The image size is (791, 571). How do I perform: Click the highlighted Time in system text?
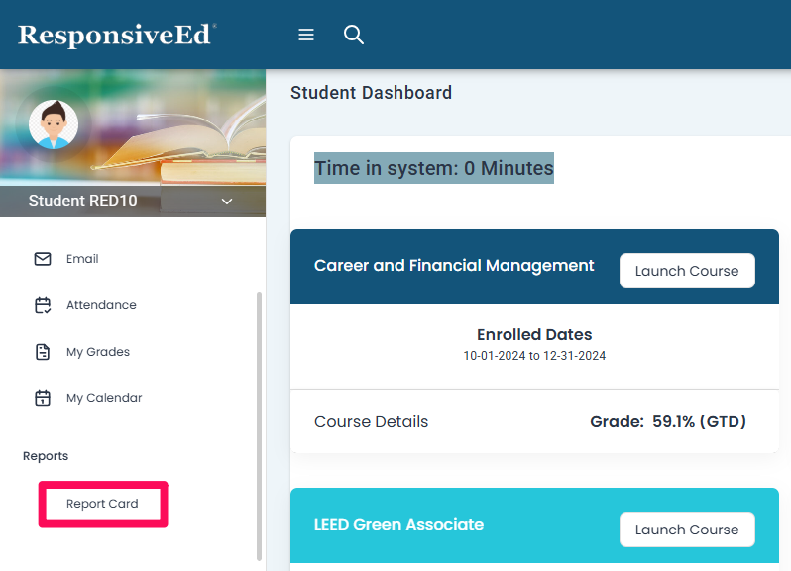[x=433, y=168]
